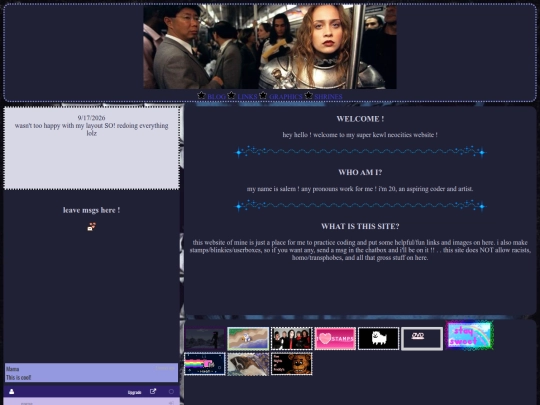Click the WELCOME ! heading
Screen dimensions: 540x405
pyautogui.click(x=360, y=119)
